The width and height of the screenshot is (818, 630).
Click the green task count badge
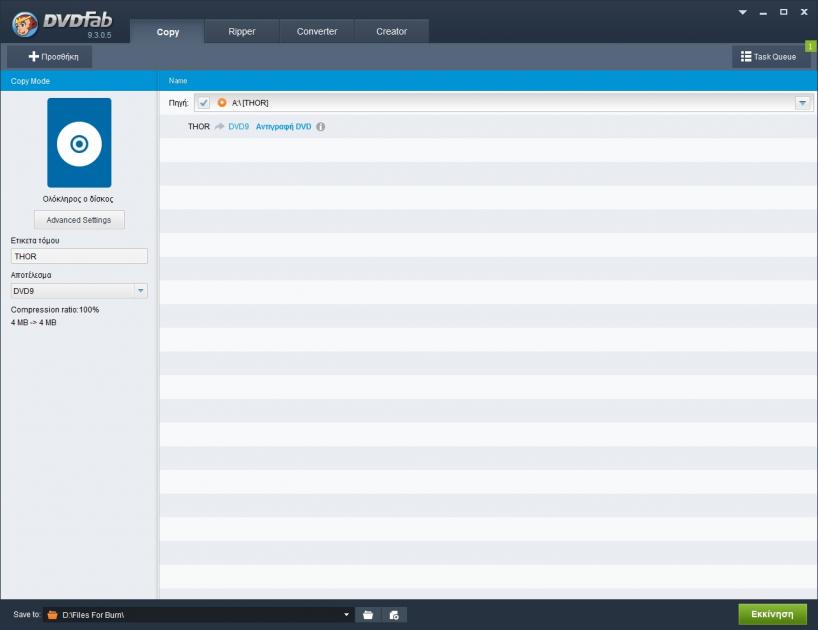pyautogui.click(x=810, y=46)
